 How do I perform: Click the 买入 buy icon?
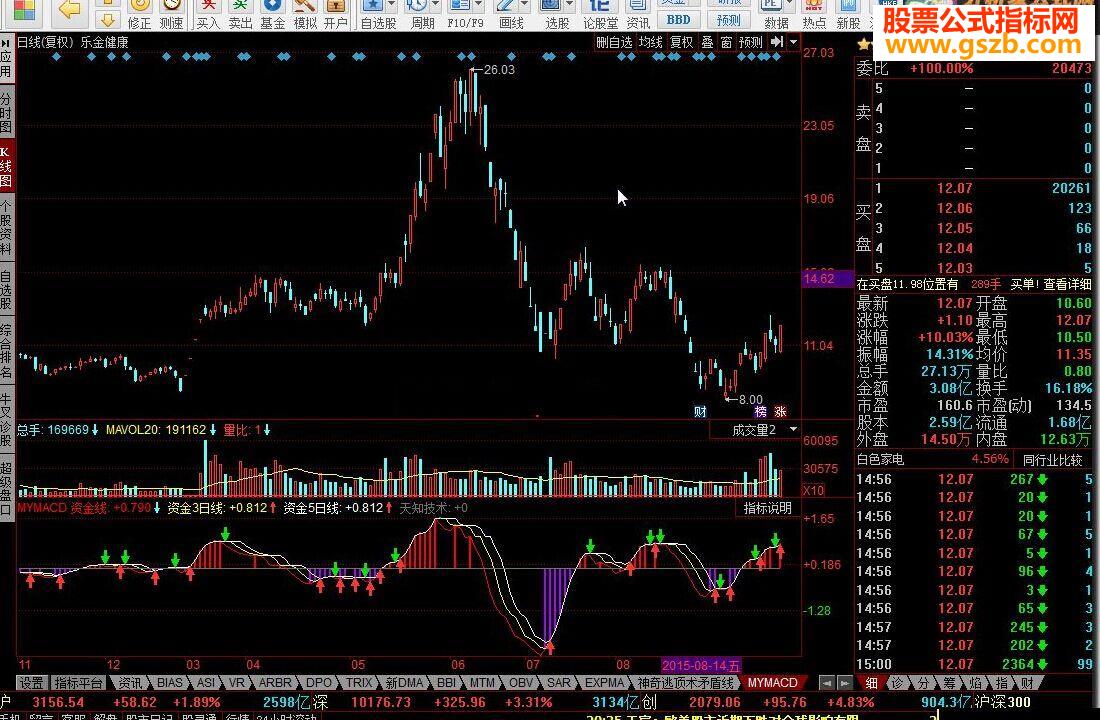click(208, 15)
